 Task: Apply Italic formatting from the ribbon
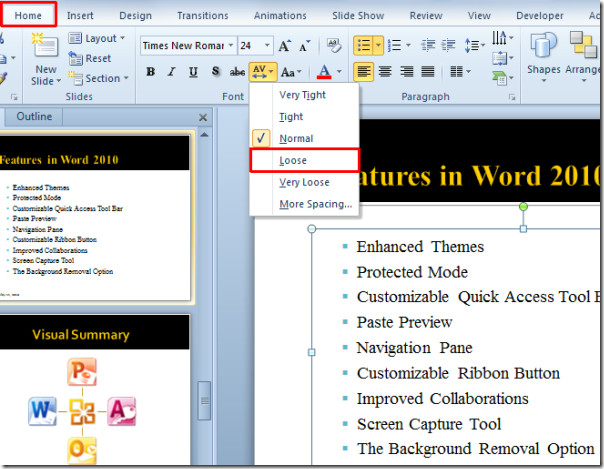click(172, 72)
